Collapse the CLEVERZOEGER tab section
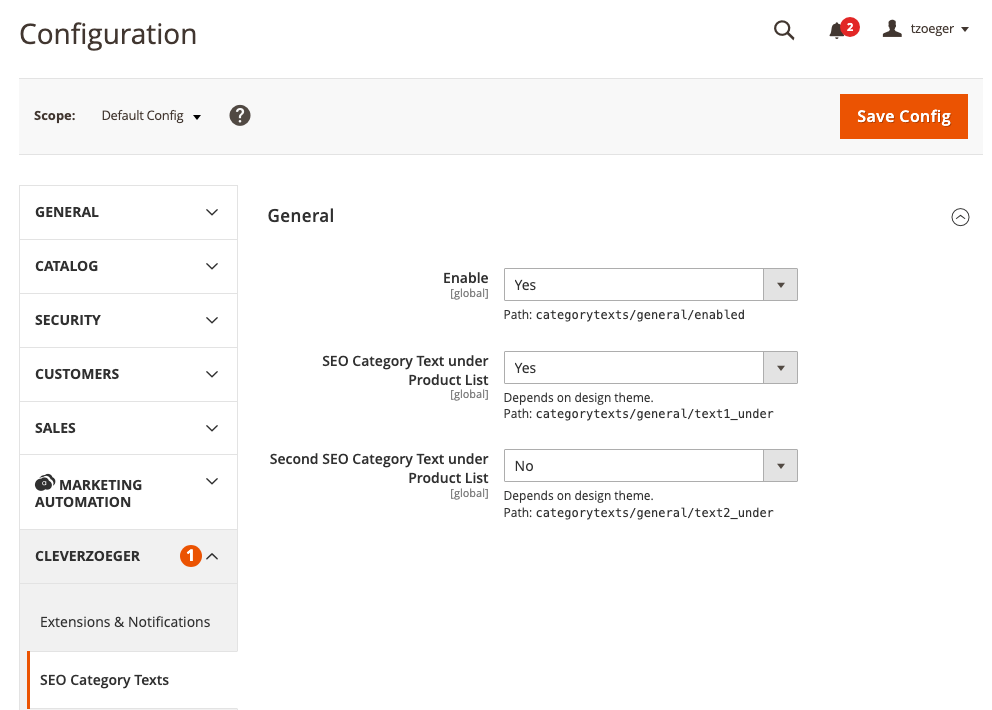This screenshot has width=992, height=710. pyautogui.click(x=128, y=556)
